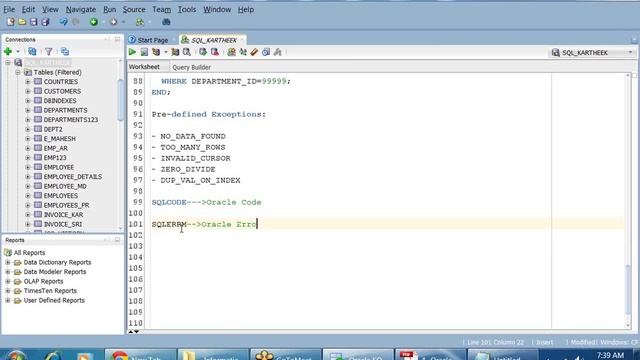640x360 pixels.
Task: Click the Save All icon
Action: click(45, 22)
